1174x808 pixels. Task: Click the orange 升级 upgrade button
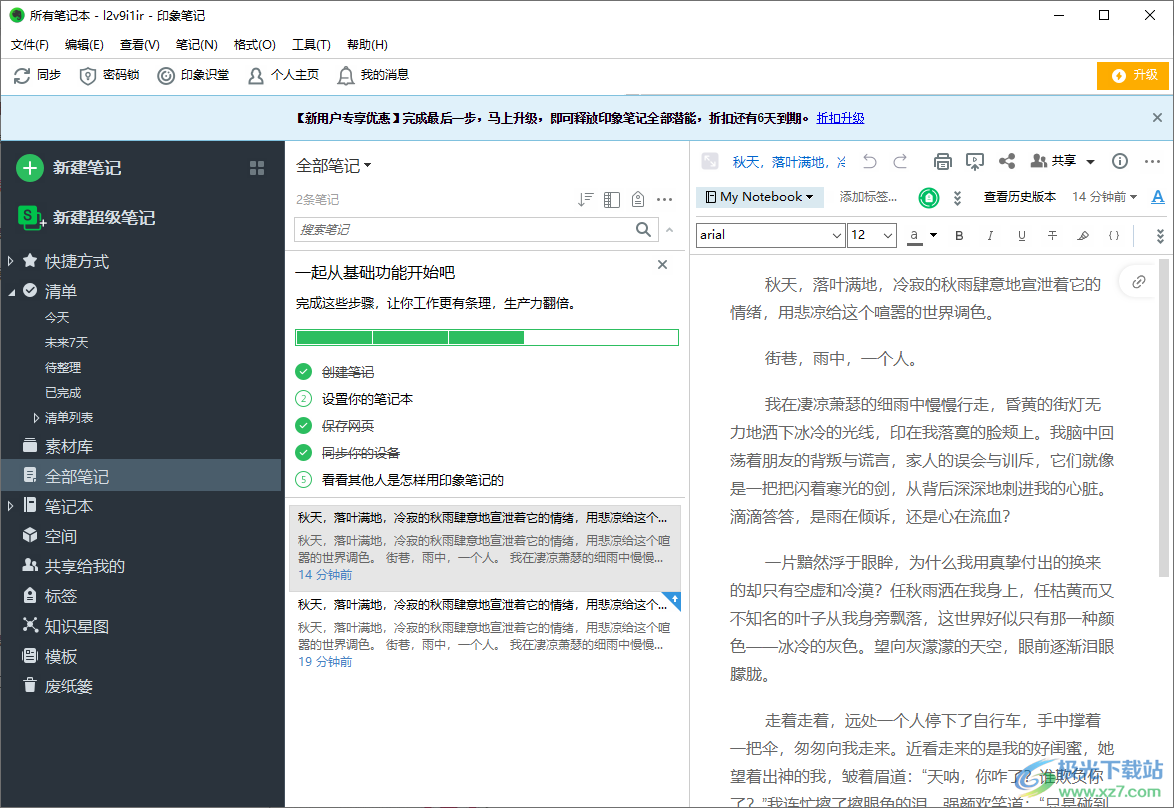point(1133,75)
